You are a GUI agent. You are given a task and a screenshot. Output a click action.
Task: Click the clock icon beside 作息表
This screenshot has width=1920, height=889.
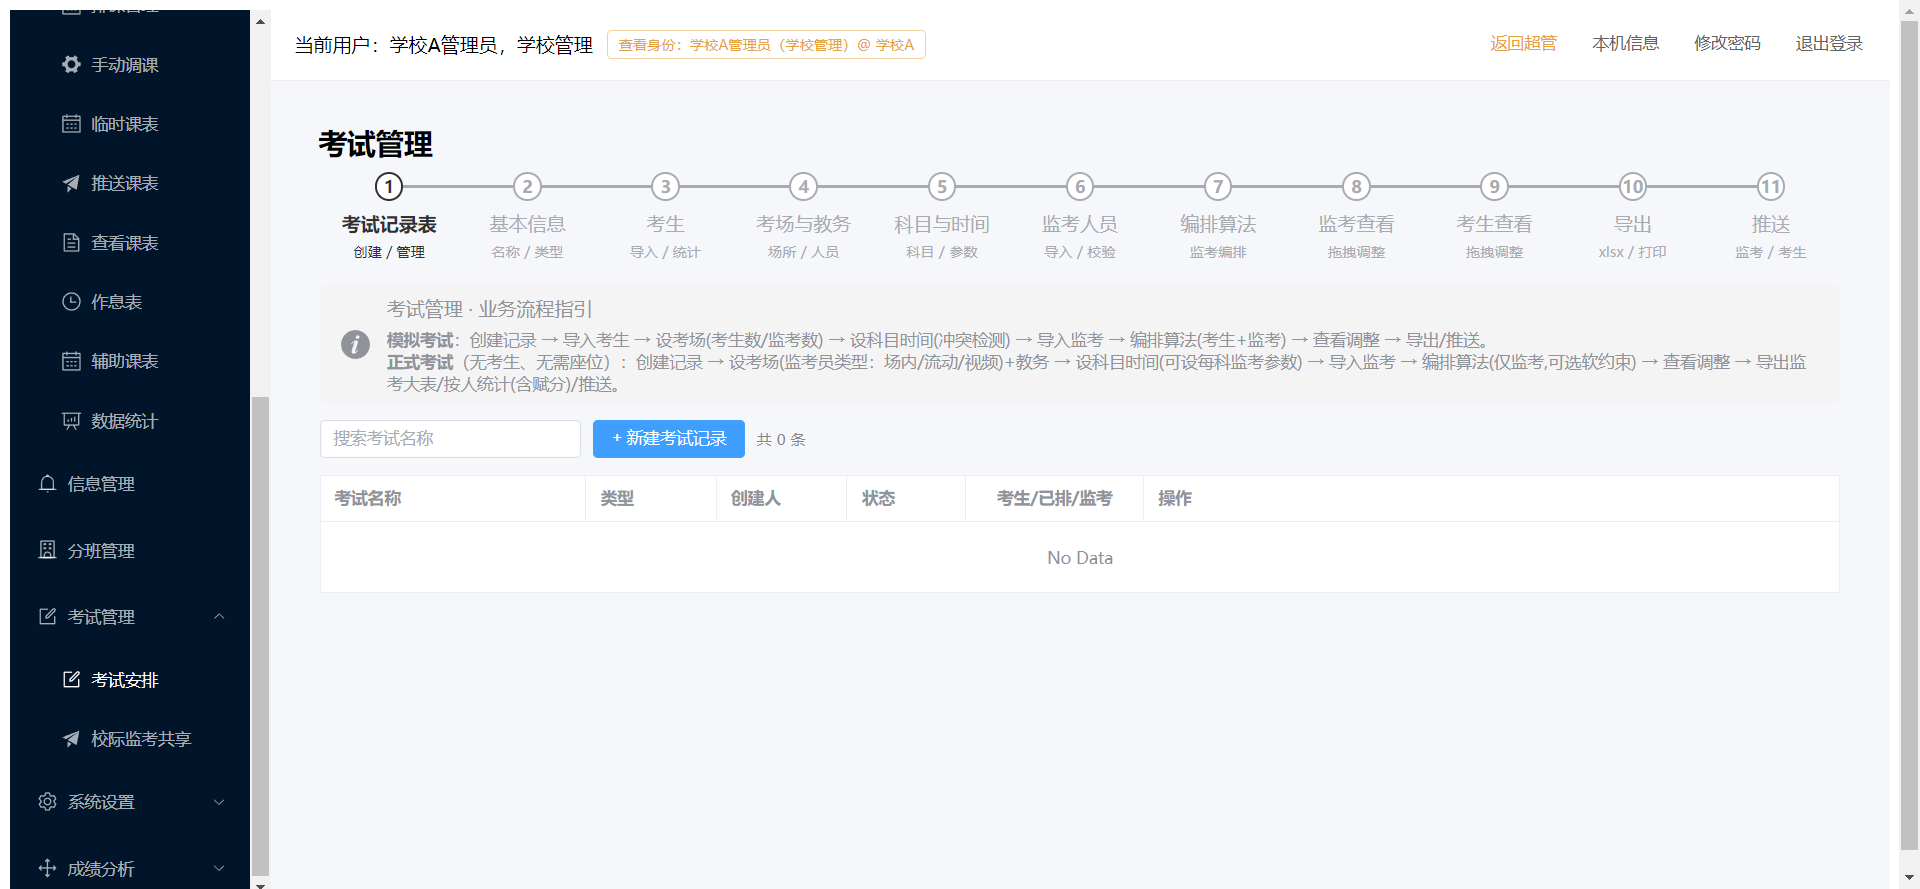coord(71,301)
